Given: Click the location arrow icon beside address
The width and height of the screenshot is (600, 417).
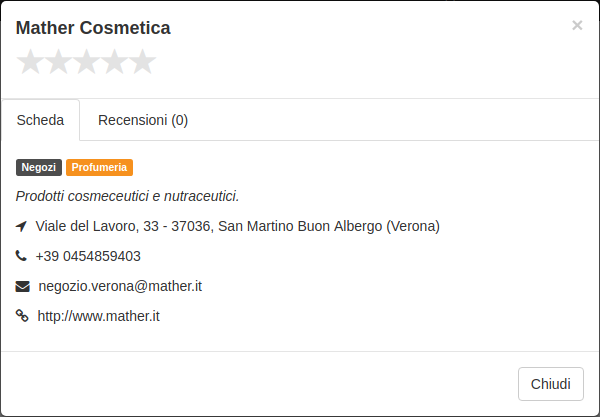Looking at the screenshot, I should (21, 226).
